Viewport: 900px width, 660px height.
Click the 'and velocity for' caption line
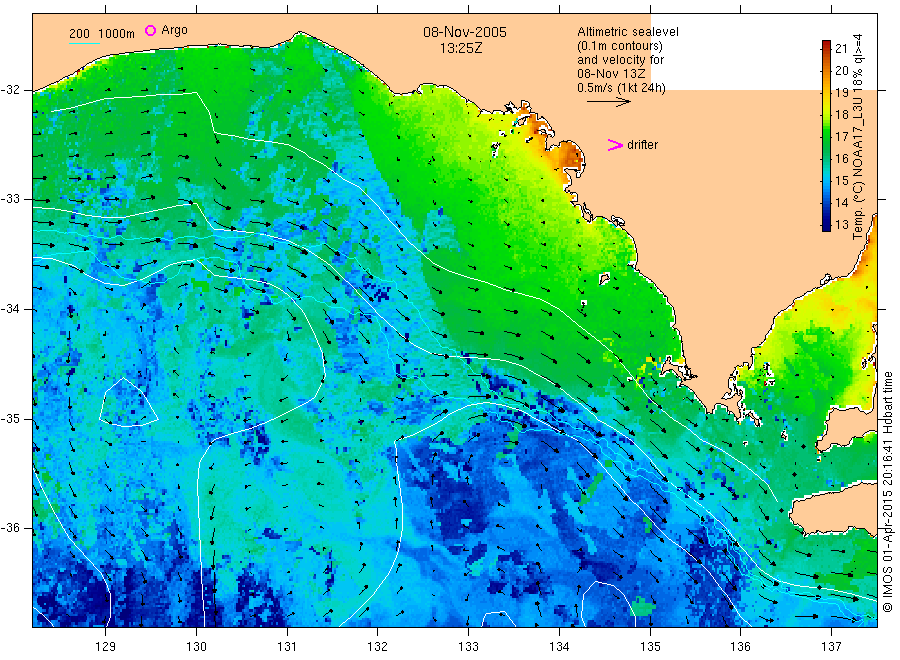(x=620, y=60)
